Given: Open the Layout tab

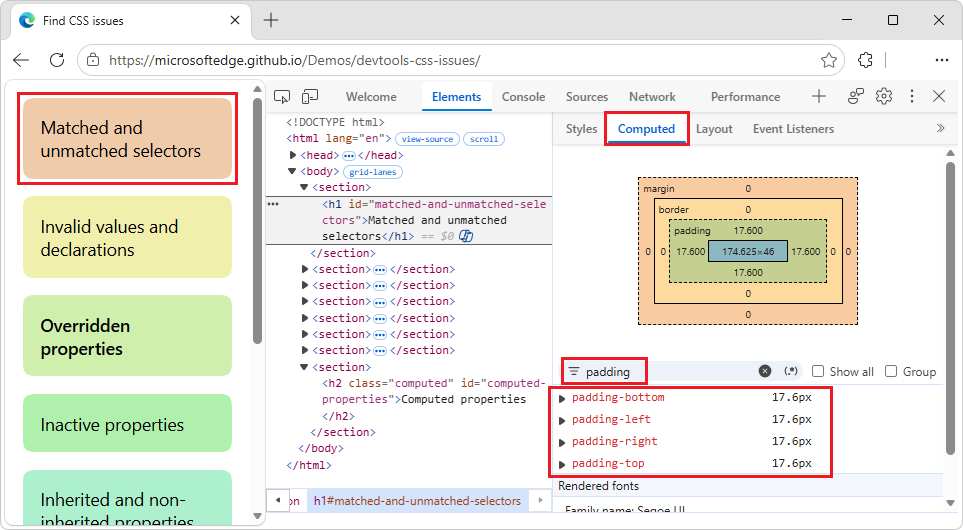Looking at the screenshot, I should click(x=714, y=129).
